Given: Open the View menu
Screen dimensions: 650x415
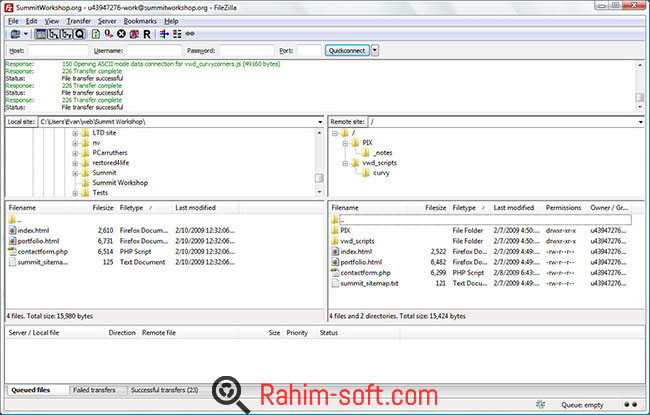Looking at the screenshot, I should [x=52, y=21].
